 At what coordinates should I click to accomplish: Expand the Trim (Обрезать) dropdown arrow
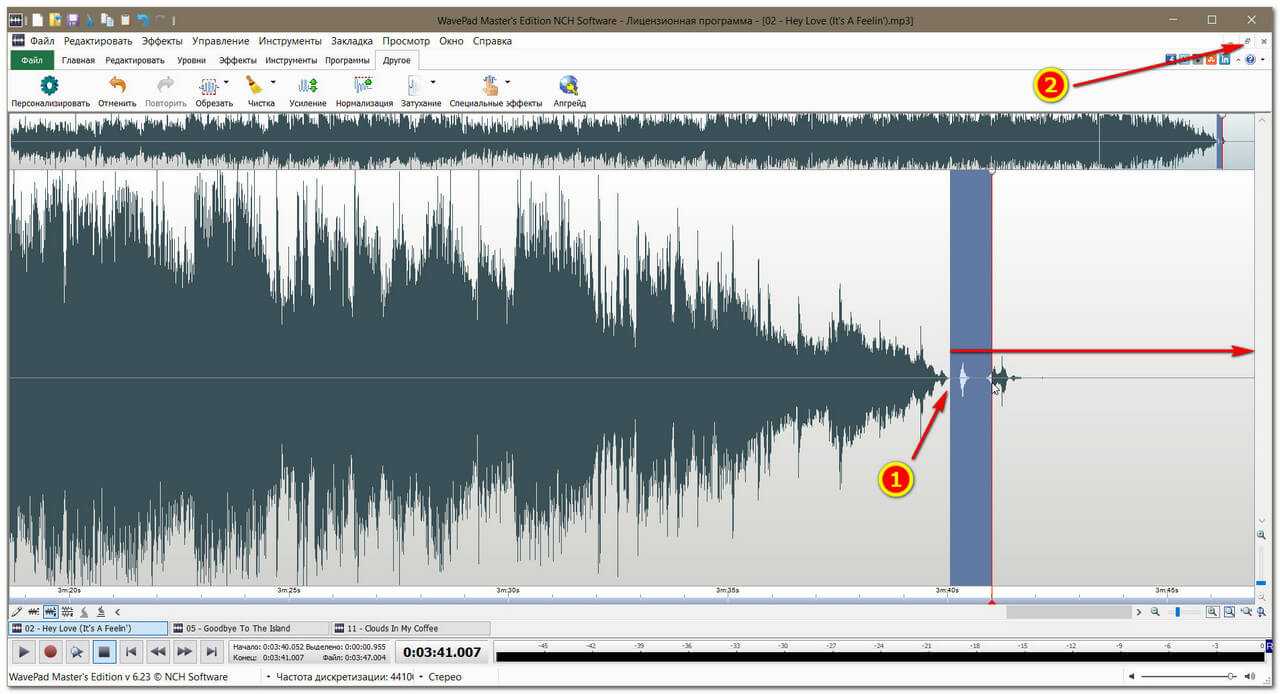(x=226, y=82)
